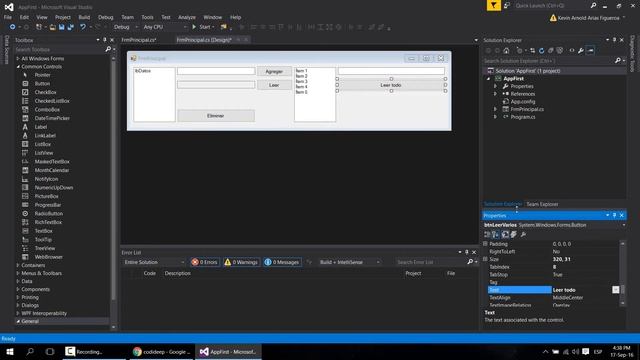Image resolution: width=640 pixels, height=360 pixels.
Task: Open the Debug configuration dropdown
Action: [125, 27]
